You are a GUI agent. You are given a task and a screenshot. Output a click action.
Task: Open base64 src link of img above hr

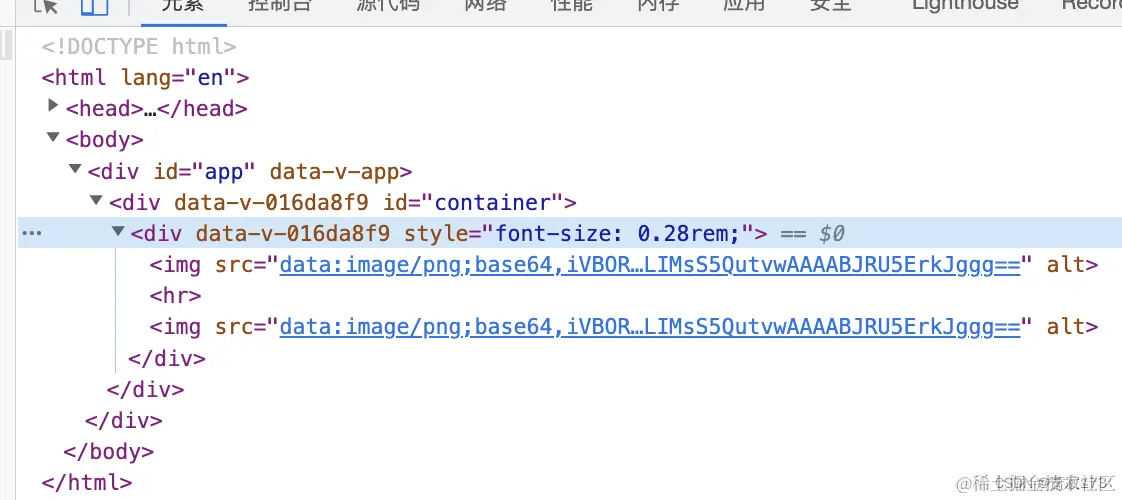coord(649,265)
